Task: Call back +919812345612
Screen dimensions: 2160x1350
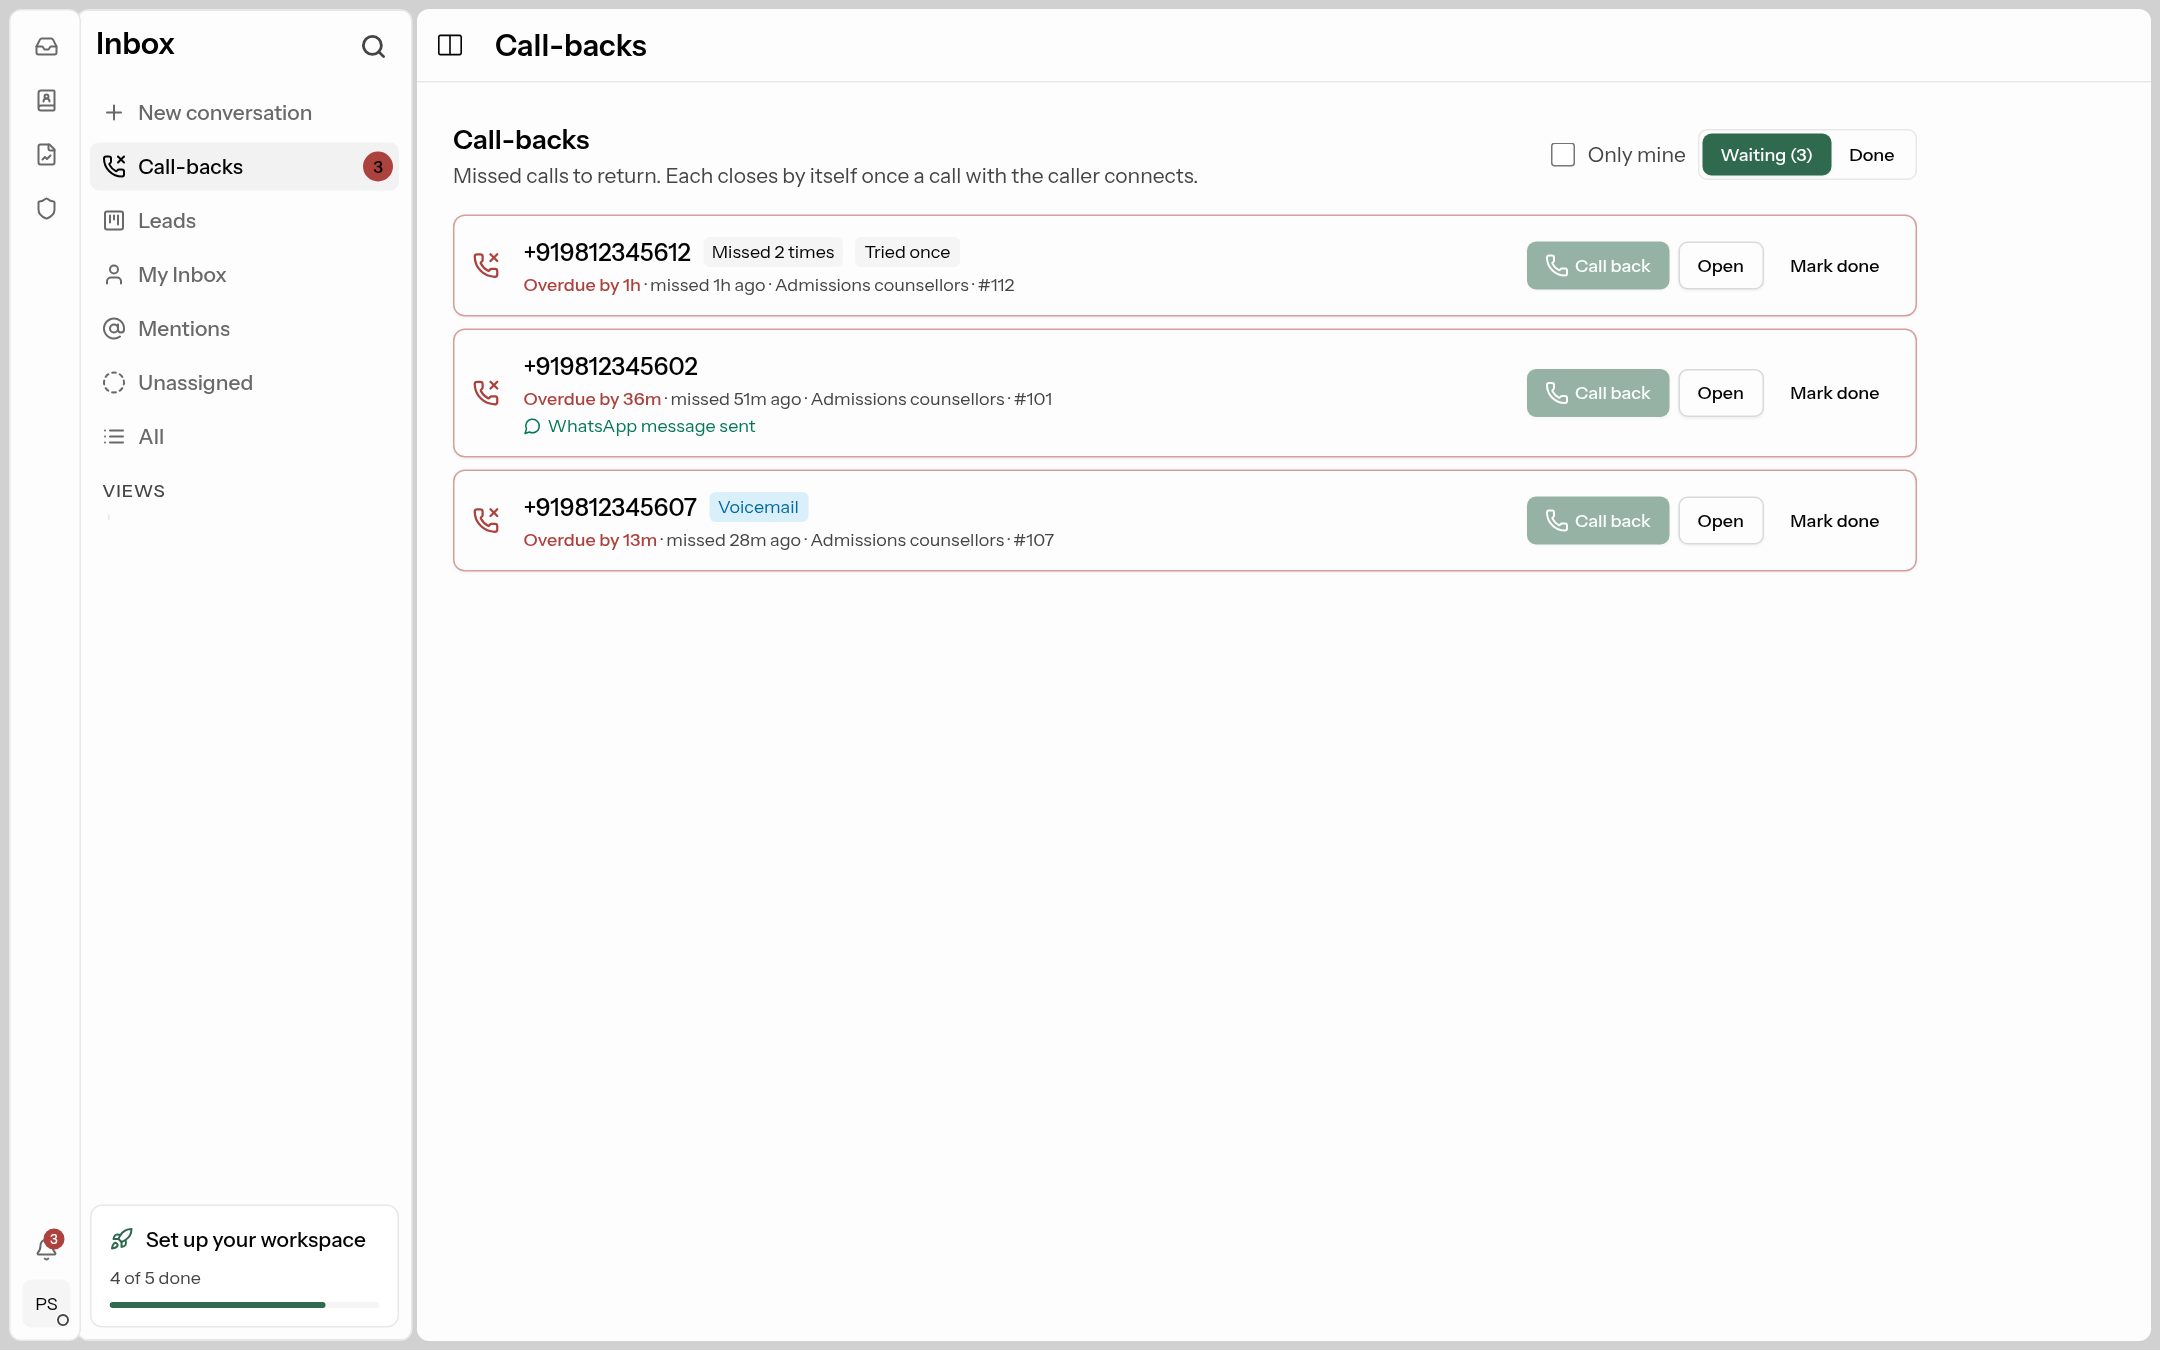Action: [x=1597, y=265]
